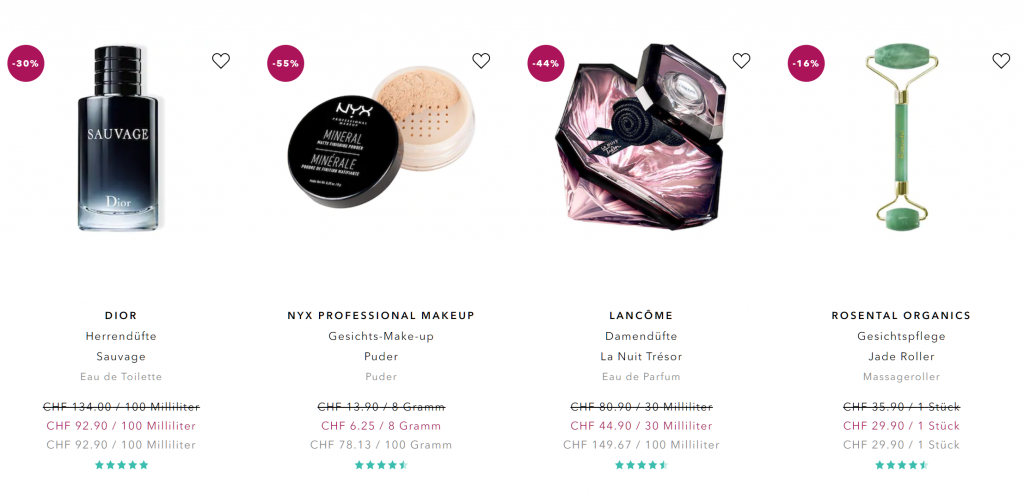Open the LANCÔME brand link

click(x=641, y=315)
